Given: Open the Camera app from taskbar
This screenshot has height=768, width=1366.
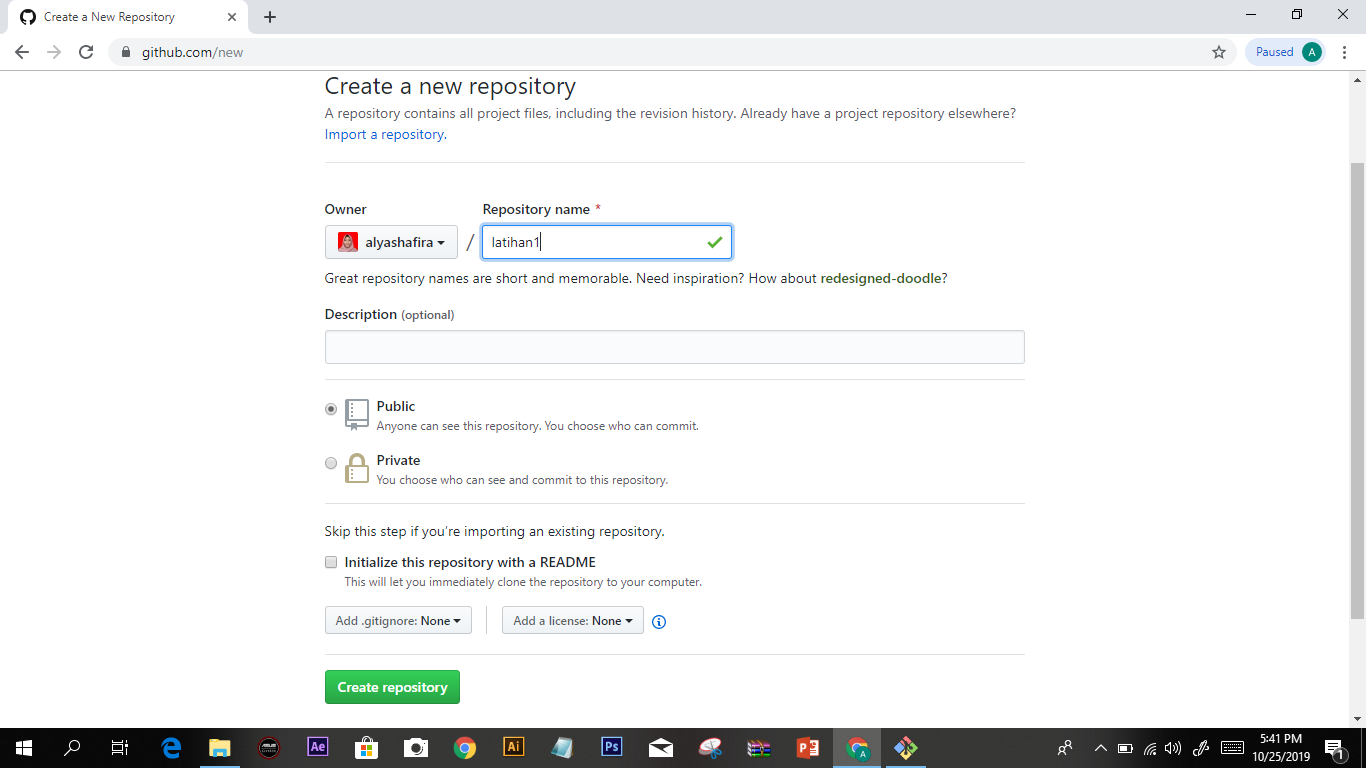Looking at the screenshot, I should [x=416, y=747].
